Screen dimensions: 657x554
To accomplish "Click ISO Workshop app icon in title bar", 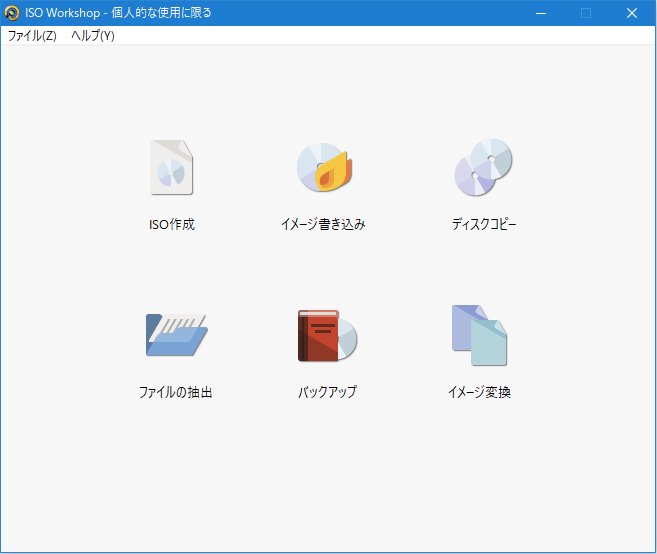I will pyautogui.click(x=12, y=13).
